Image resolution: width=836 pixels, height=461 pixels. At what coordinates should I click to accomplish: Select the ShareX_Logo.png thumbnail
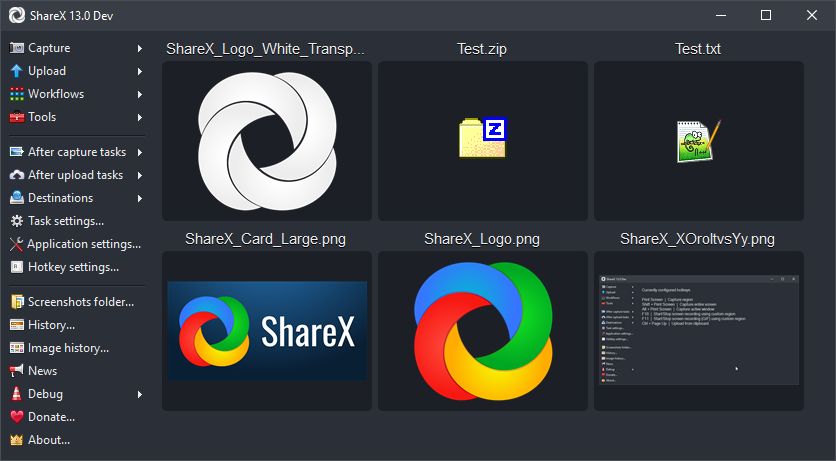[482, 330]
